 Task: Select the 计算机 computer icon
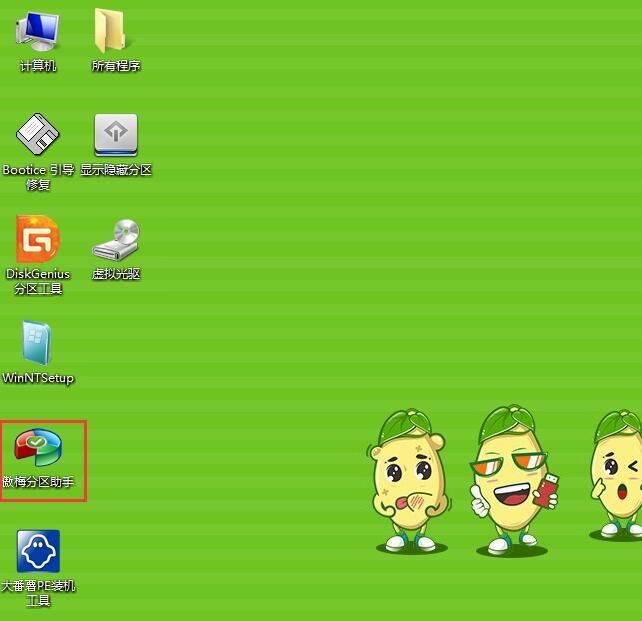point(37,30)
